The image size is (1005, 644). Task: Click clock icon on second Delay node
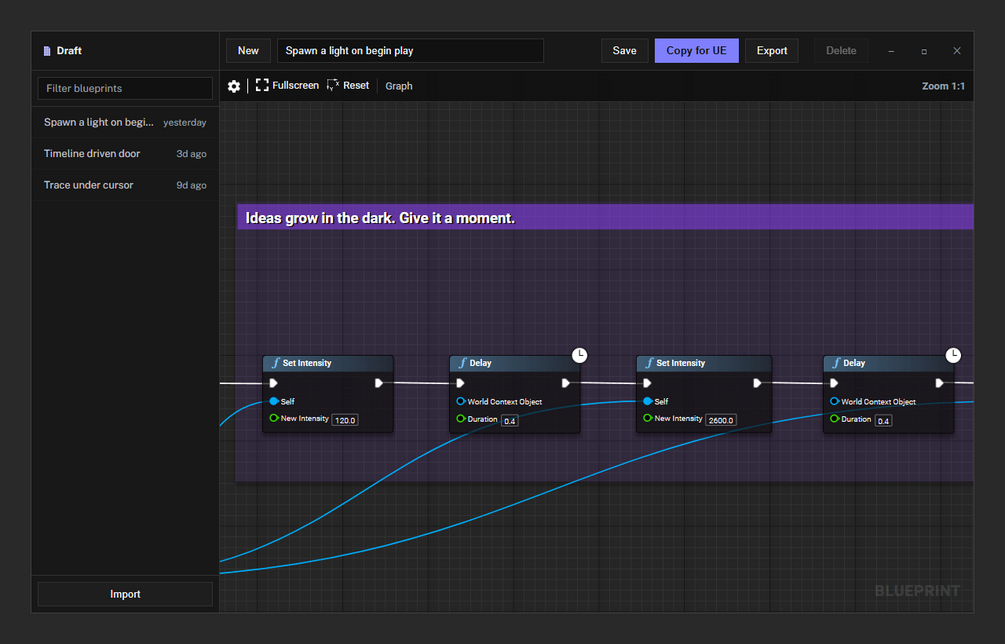tap(953, 355)
